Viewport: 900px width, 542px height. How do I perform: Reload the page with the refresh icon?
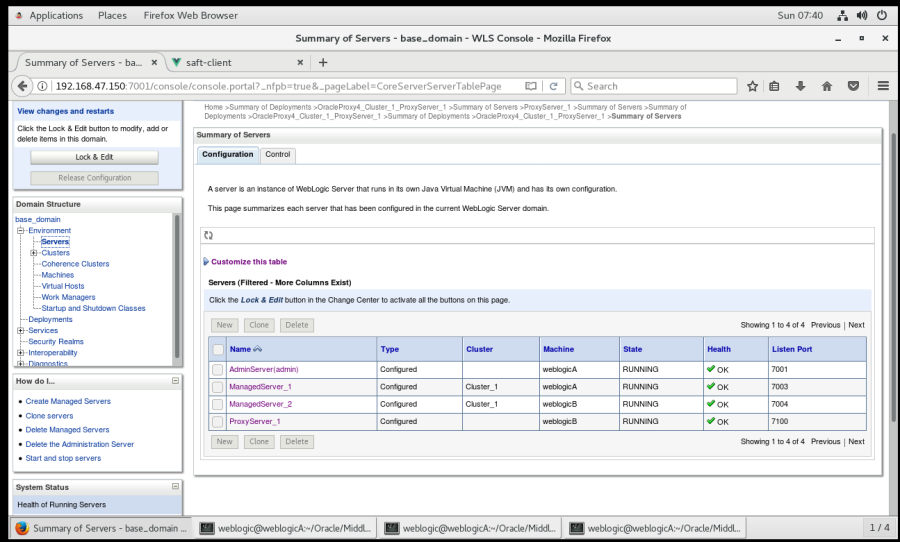pyautogui.click(x=553, y=86)
